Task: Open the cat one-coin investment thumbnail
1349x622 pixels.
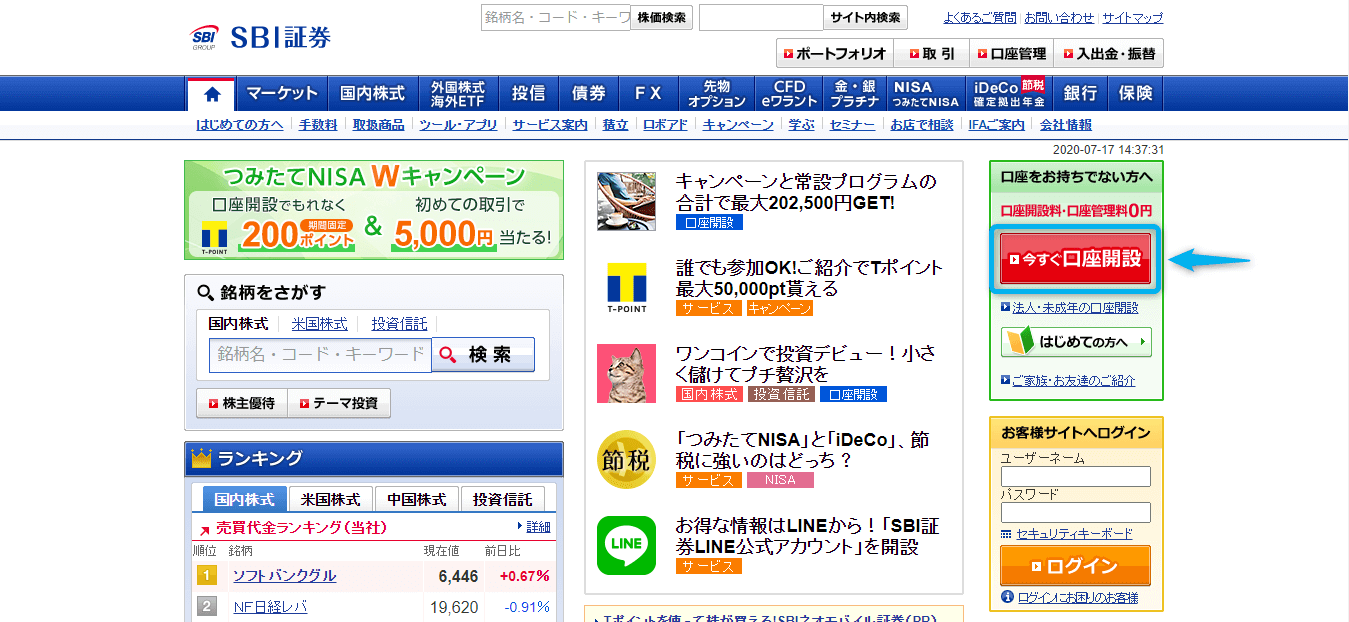Action: pyautogui.click(x=626, y=374)
